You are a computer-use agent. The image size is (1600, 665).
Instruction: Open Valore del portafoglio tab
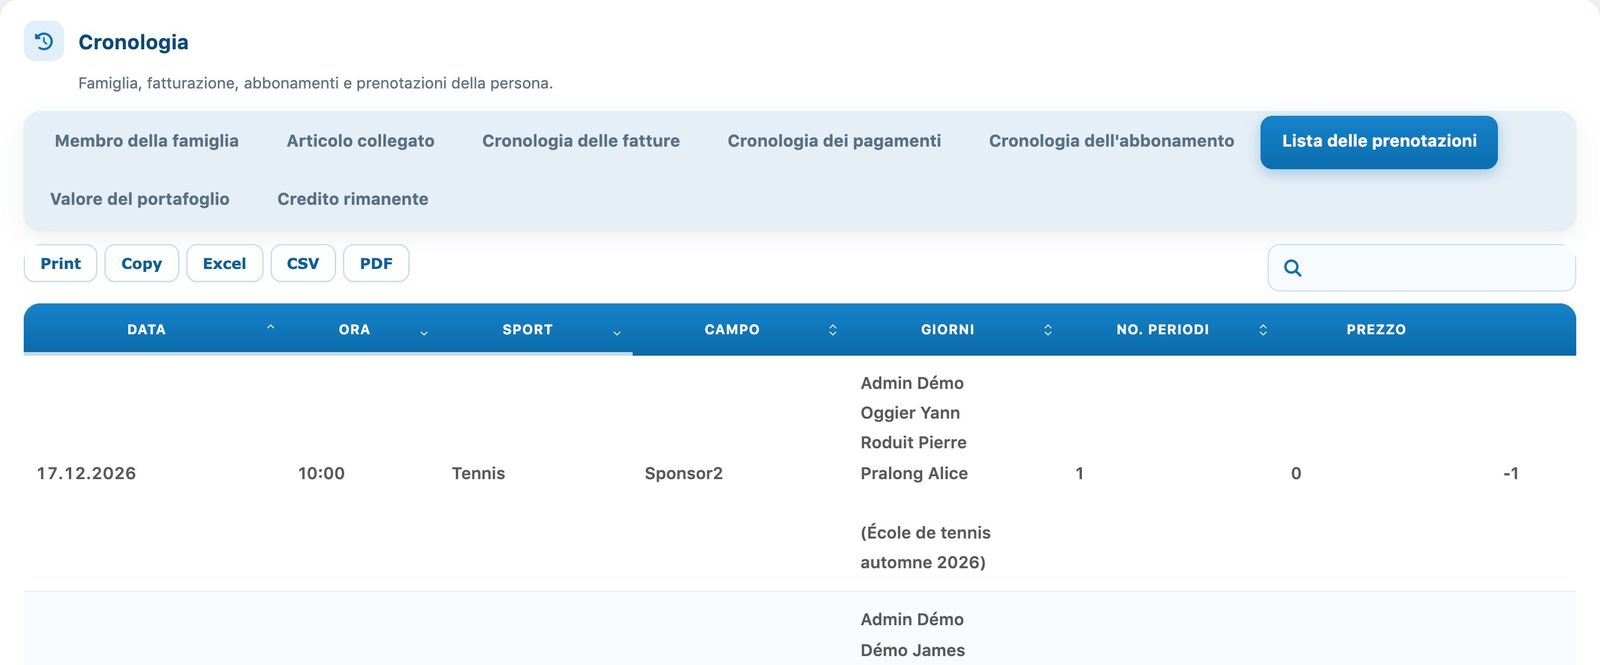140,199
